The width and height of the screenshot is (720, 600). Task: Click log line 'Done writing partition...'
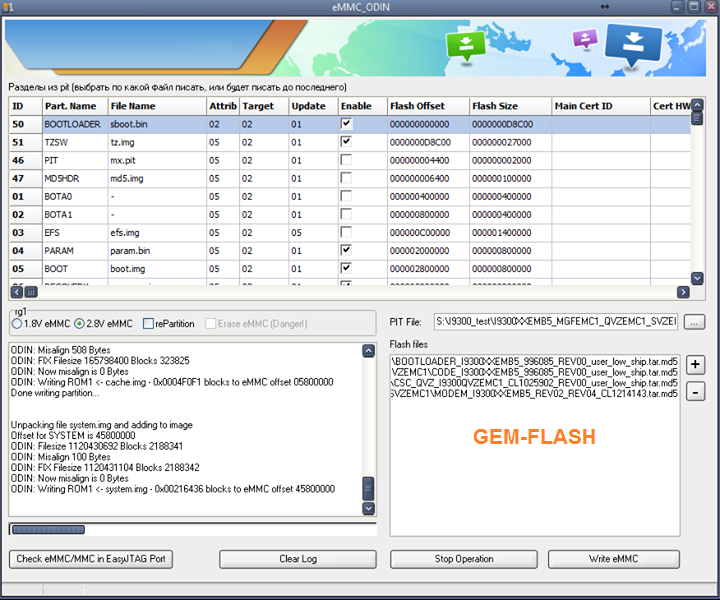(x=55, y=393)
